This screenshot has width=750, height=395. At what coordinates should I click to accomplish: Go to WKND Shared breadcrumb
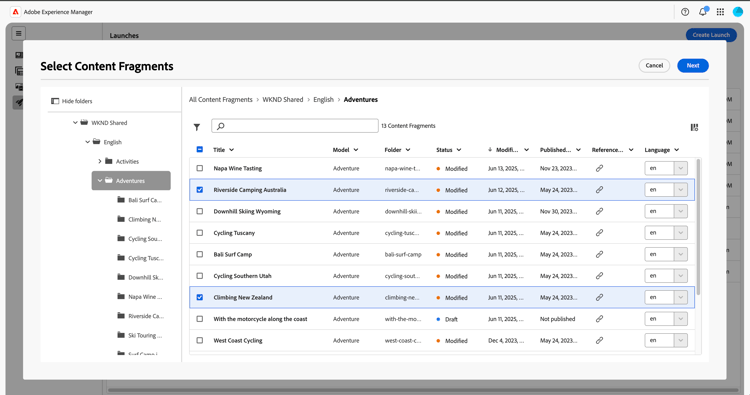coord(283,99)
